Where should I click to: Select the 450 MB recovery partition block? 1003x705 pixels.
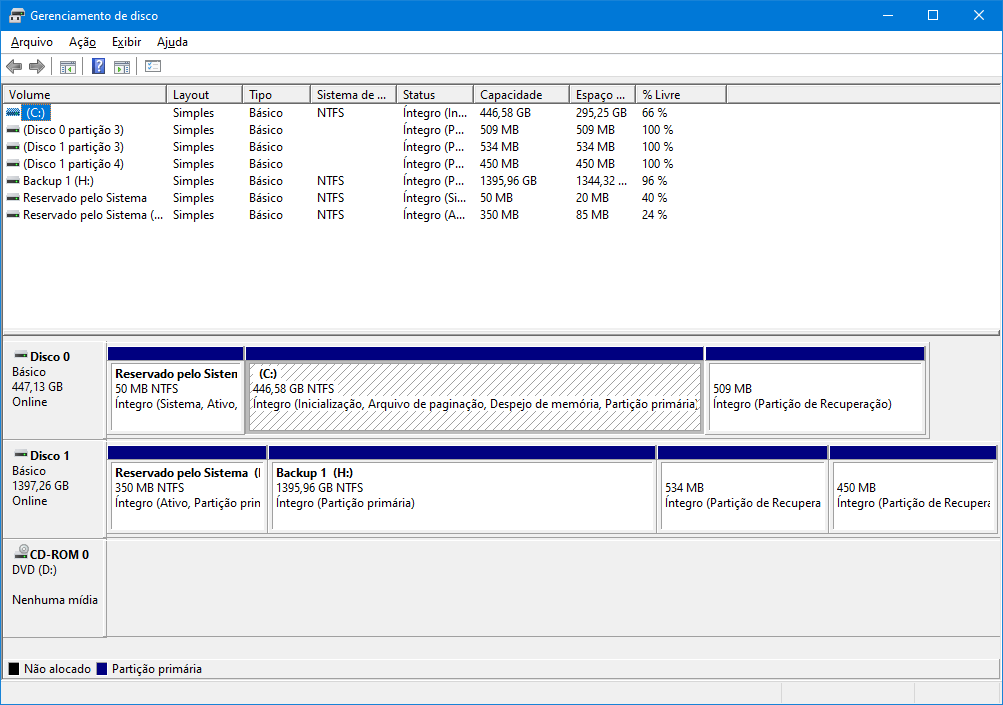click(x=913, y=490)
